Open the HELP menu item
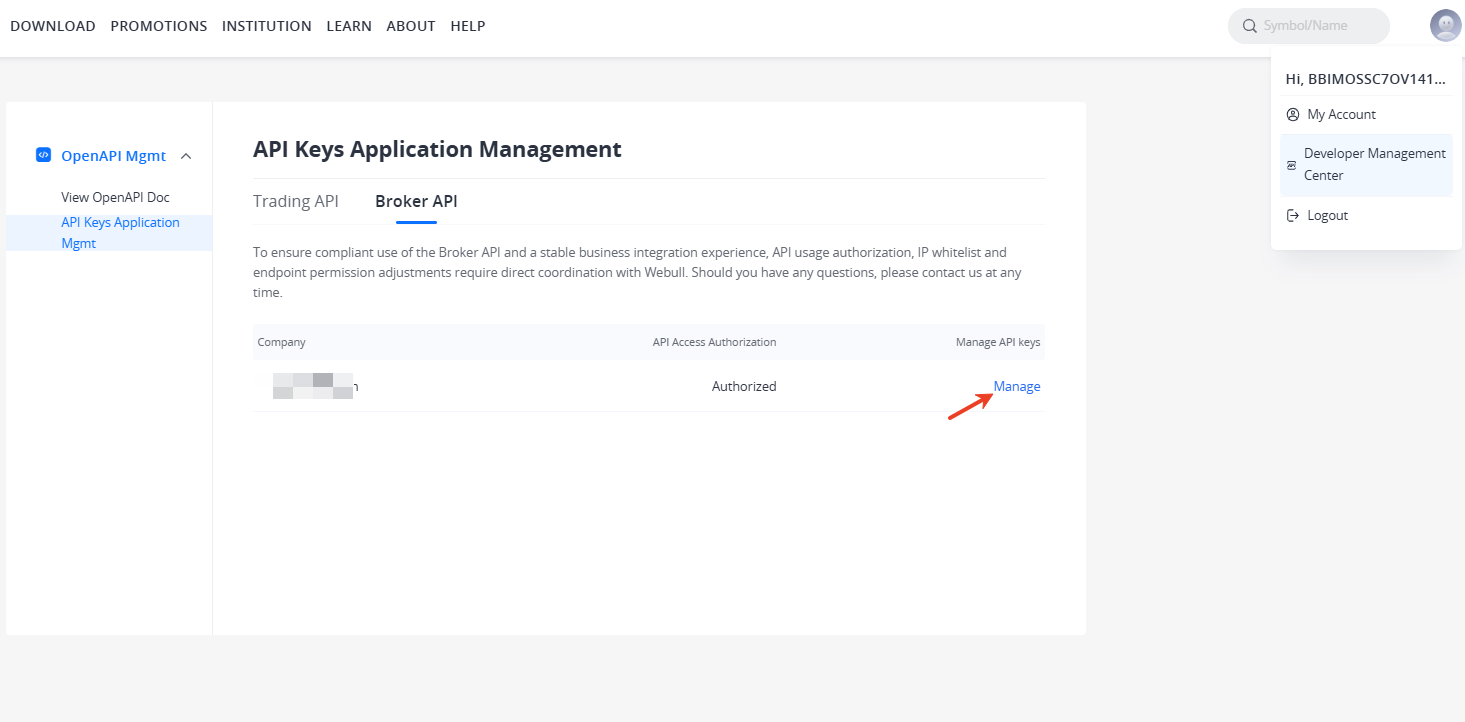The image size is (1465, 722). pos(468,26)
